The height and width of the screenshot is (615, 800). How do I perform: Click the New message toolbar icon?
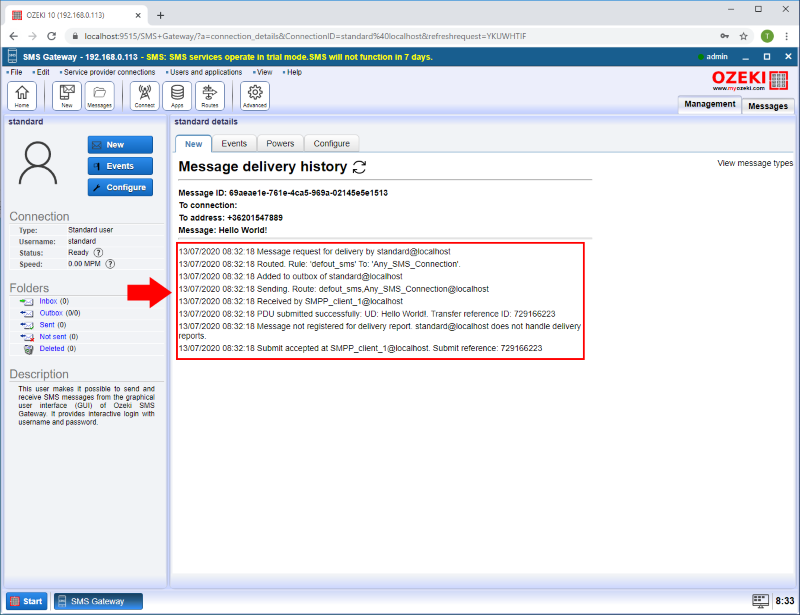(x=67, y=95)
